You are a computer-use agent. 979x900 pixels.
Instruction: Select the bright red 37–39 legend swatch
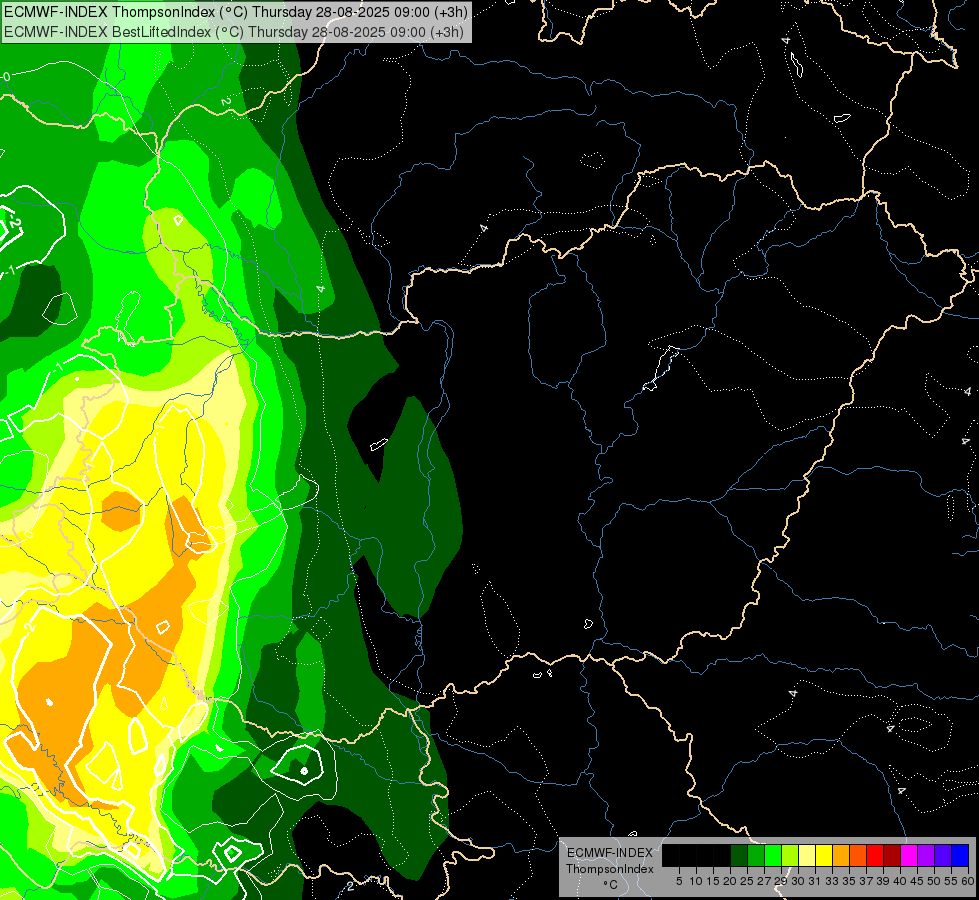(875, 855)
